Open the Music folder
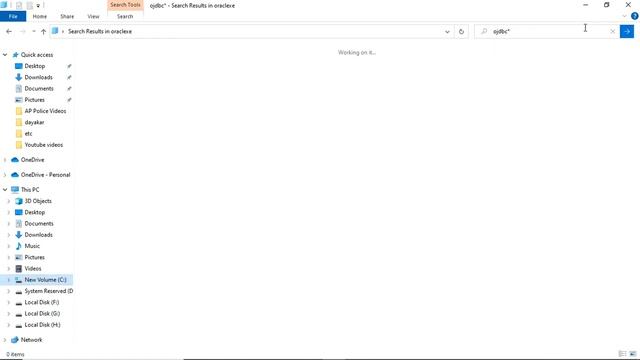The height and width of the screenshot is (360, 640). pyautogui.click(x=32, y=246)
